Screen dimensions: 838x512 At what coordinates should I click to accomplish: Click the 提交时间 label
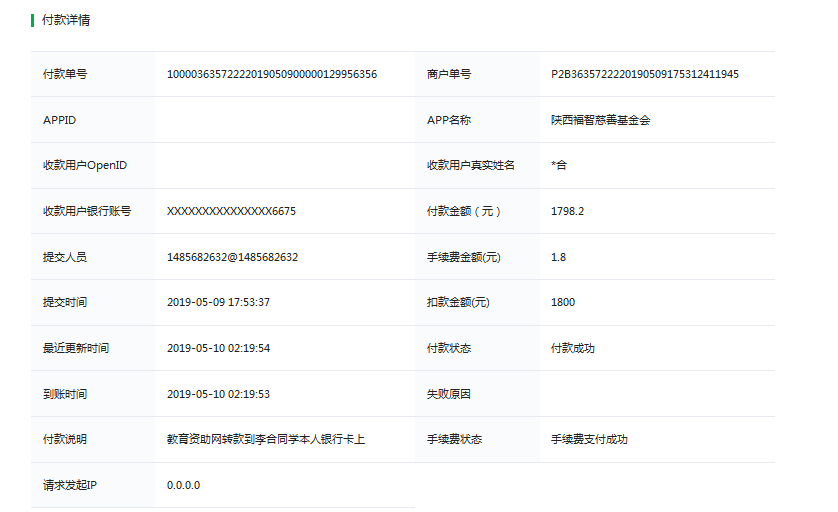[x=65, y=302]
